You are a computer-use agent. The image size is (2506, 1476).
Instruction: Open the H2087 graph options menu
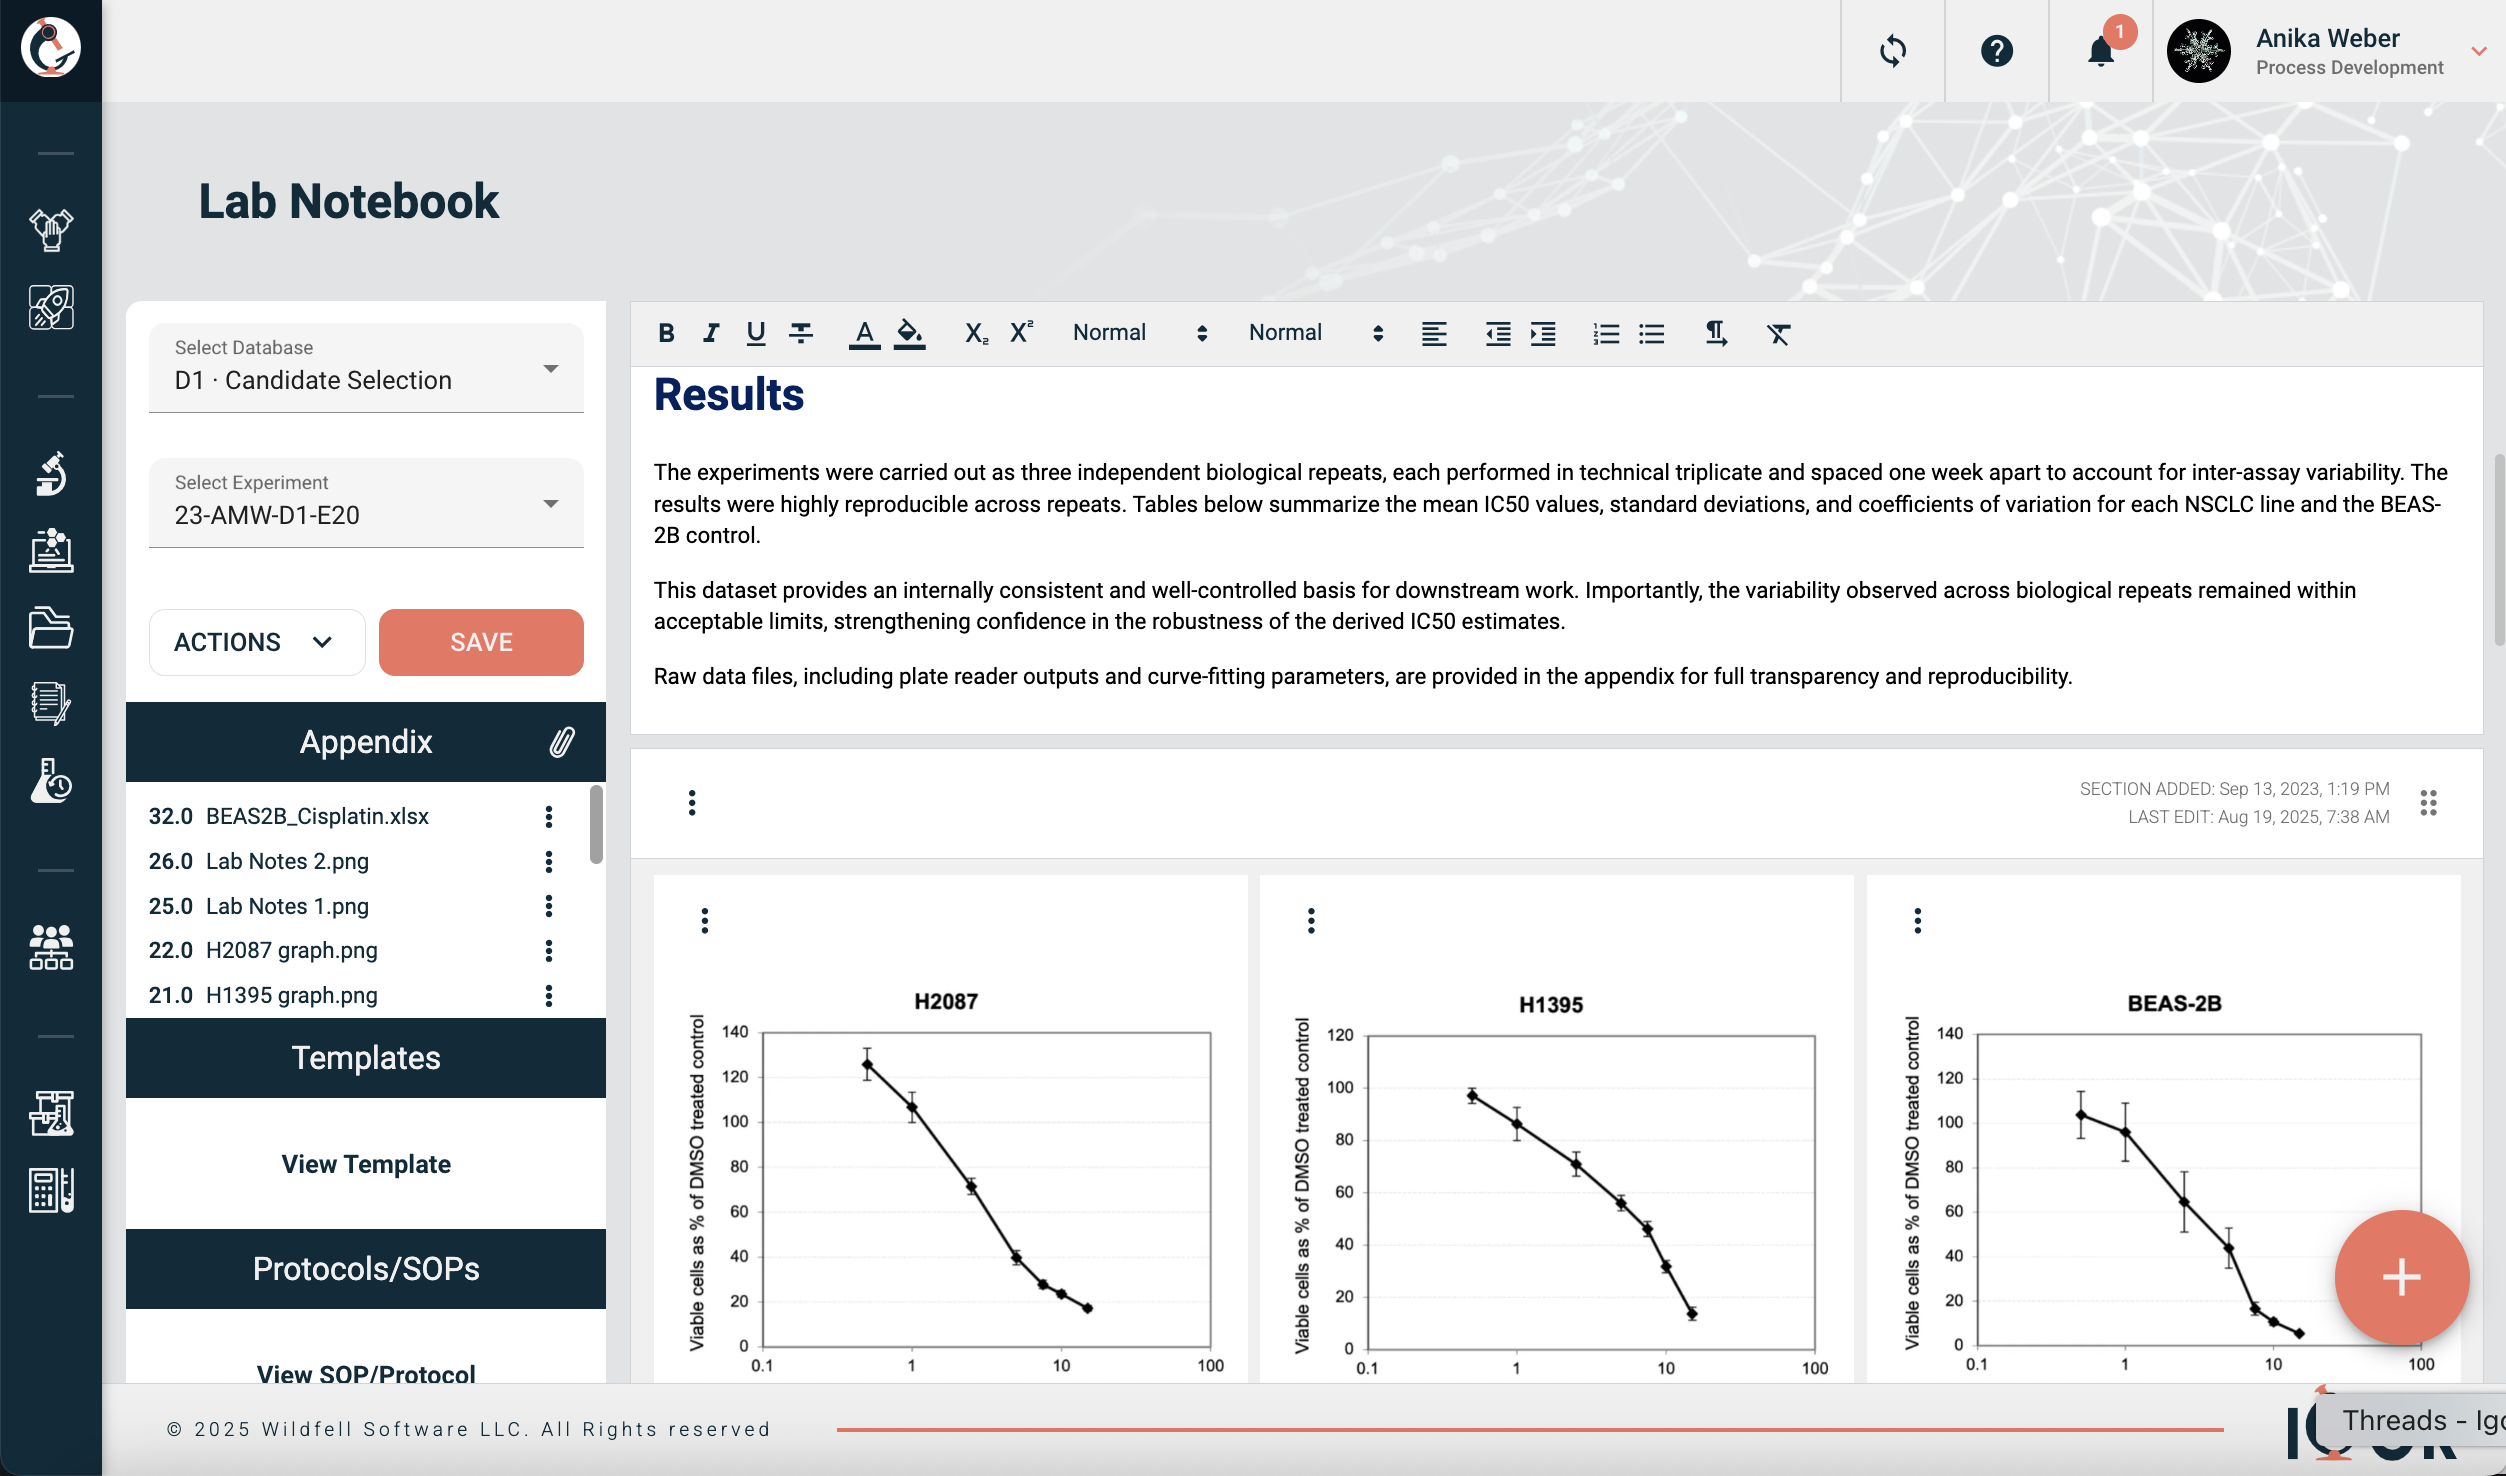click(705, 921)
